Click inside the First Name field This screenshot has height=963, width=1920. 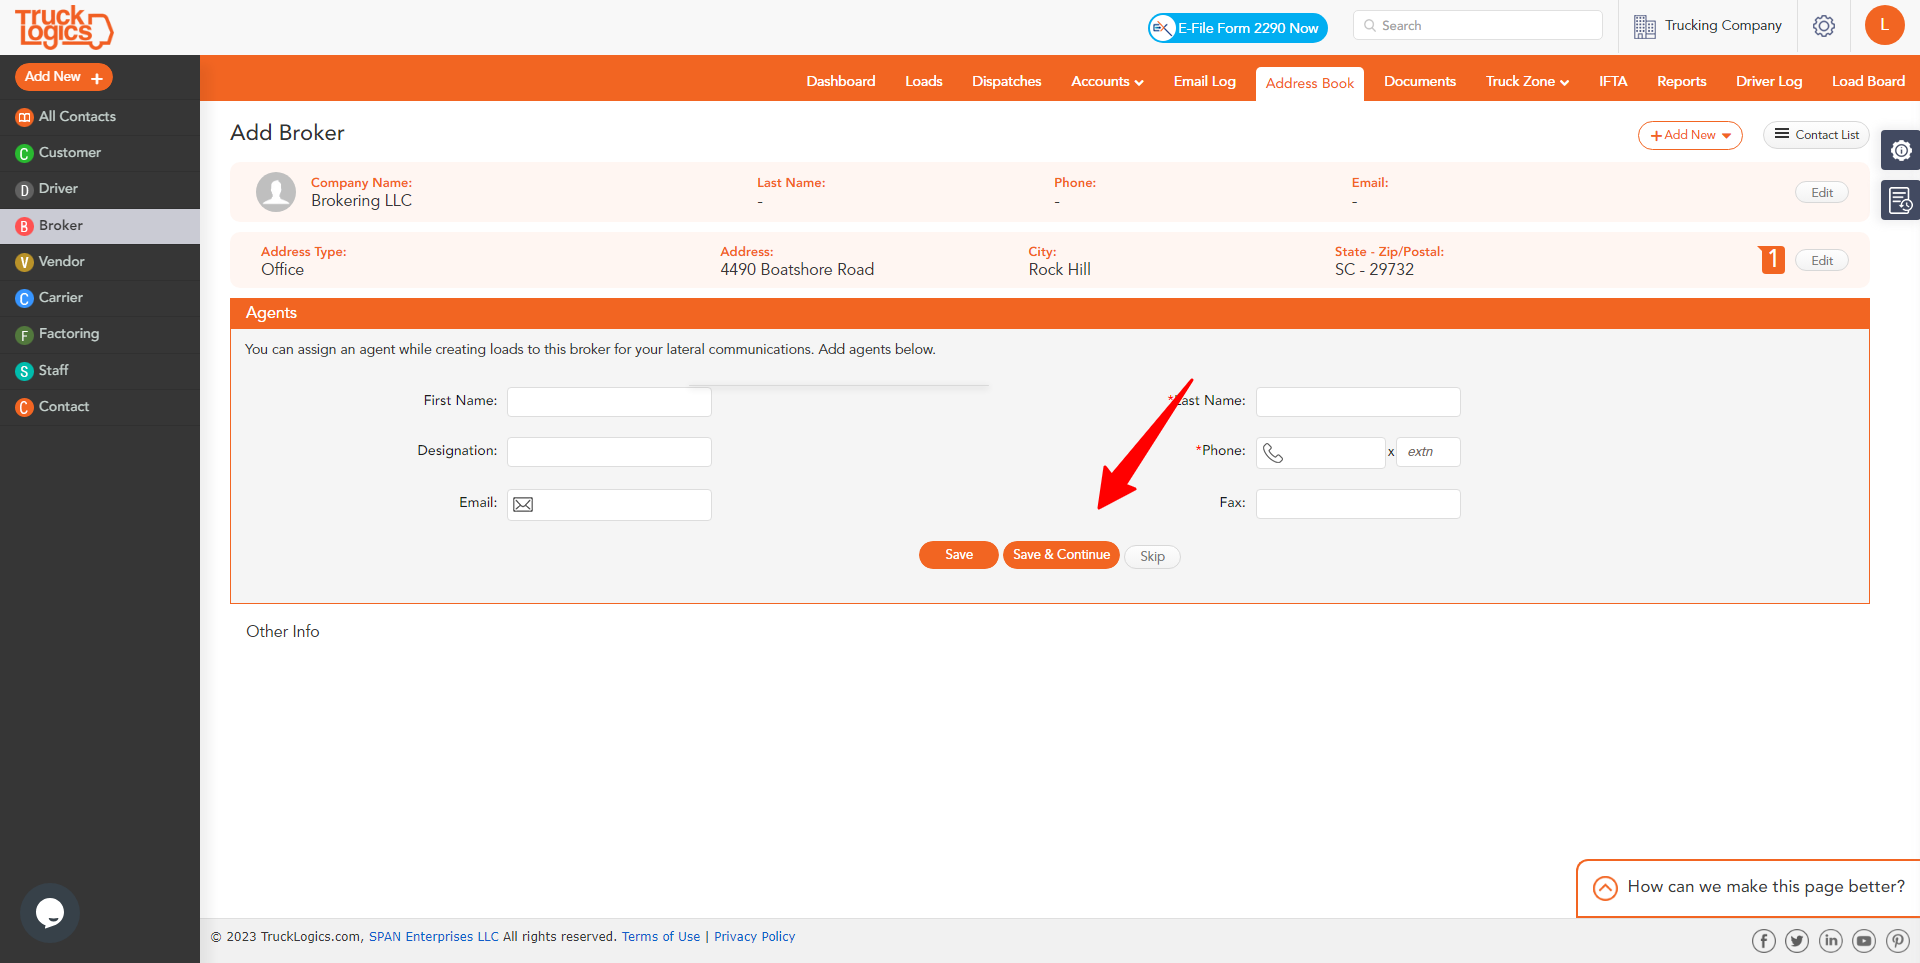608,401
